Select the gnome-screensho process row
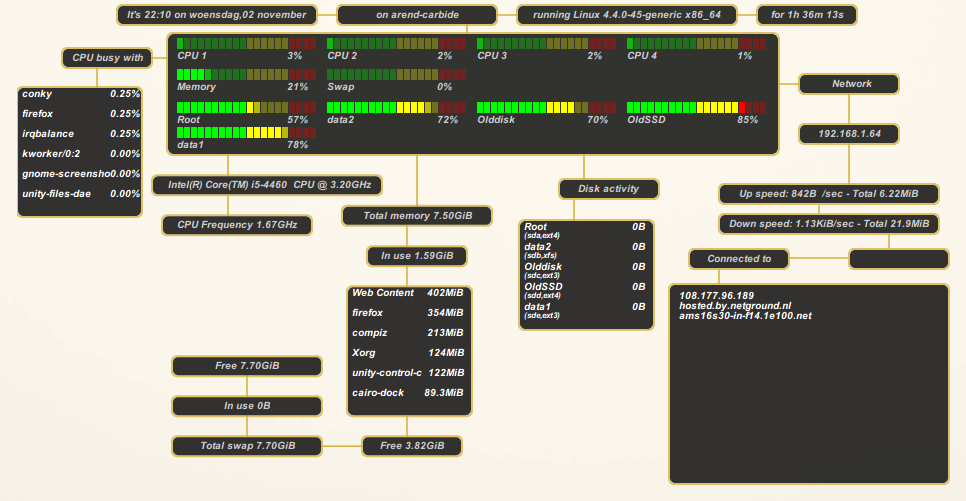This screenshot has width=966, height=501. pyautogui.click(x=81, y=174)
